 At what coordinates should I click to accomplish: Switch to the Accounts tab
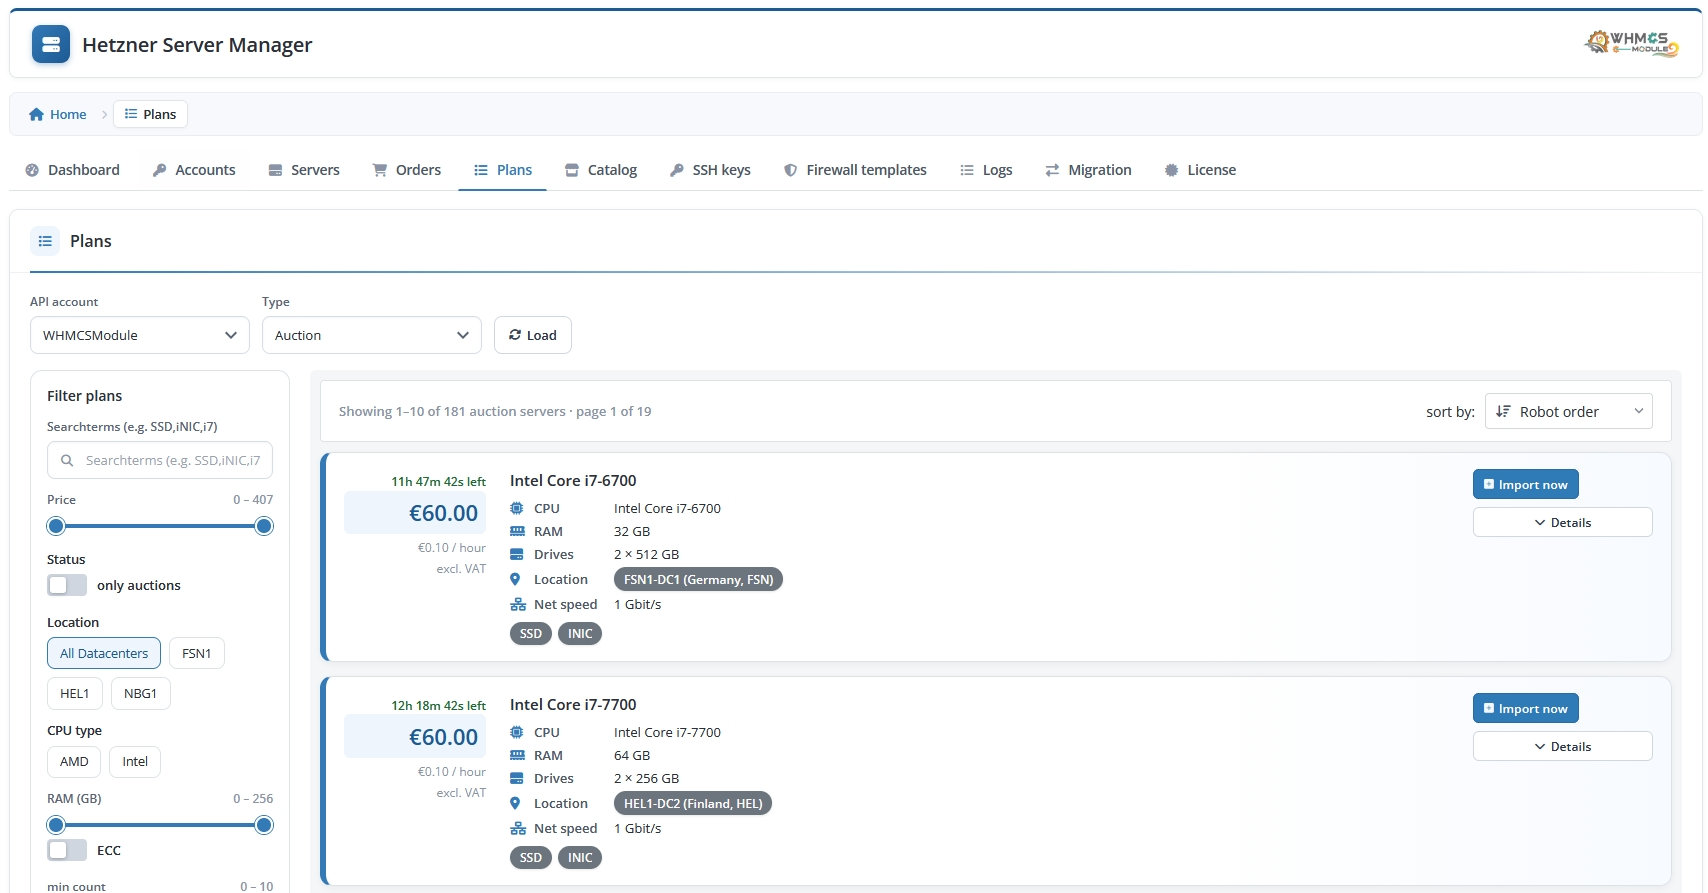(194, 170)
